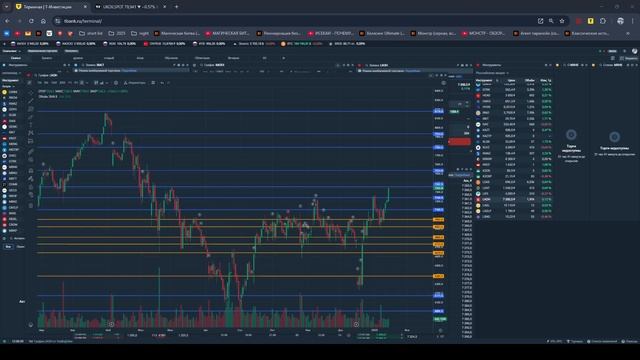Image resolution: width=640 pixels, height=360 pixels.
Task: Open the 'night' bookmarks folder
Action: [140, 33]
